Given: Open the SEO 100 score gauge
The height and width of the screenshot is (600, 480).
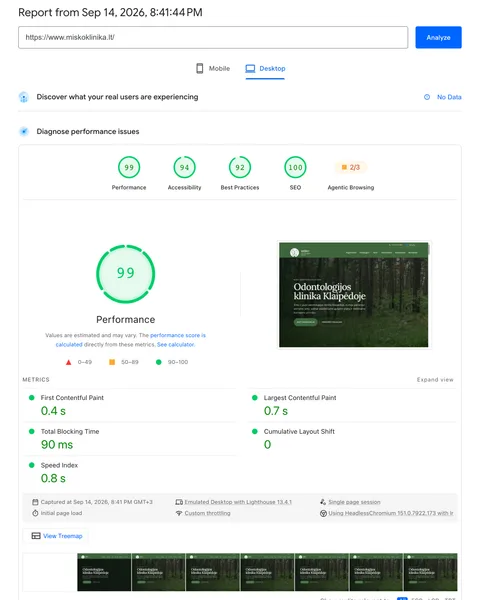Looking at the screenshot, I should (295, 167).
